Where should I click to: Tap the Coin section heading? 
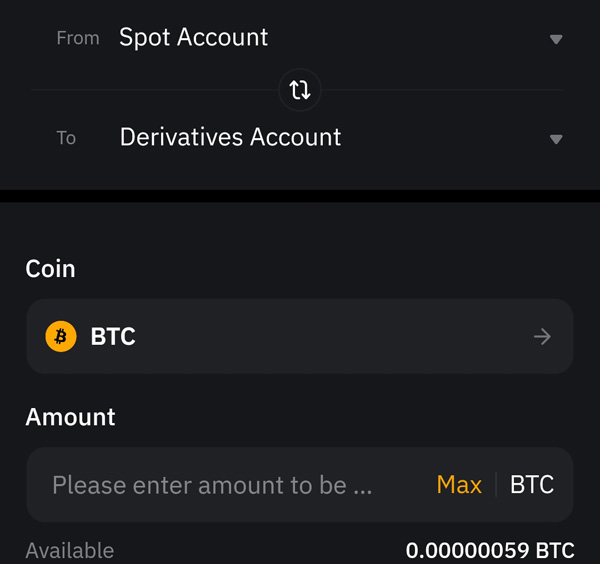click(51, 269)
